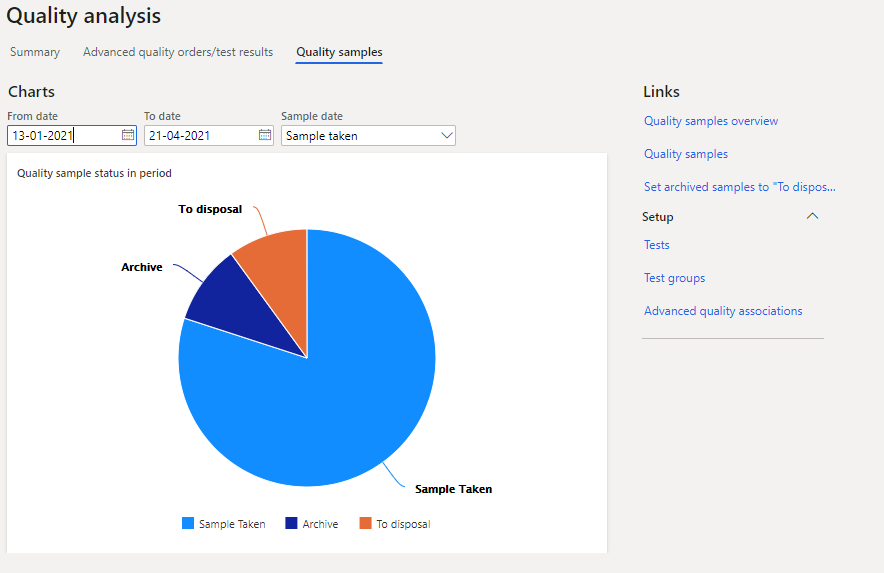Expand the Sample date dropdown arrow
This screenshot has width=884, height=573.
447,135
